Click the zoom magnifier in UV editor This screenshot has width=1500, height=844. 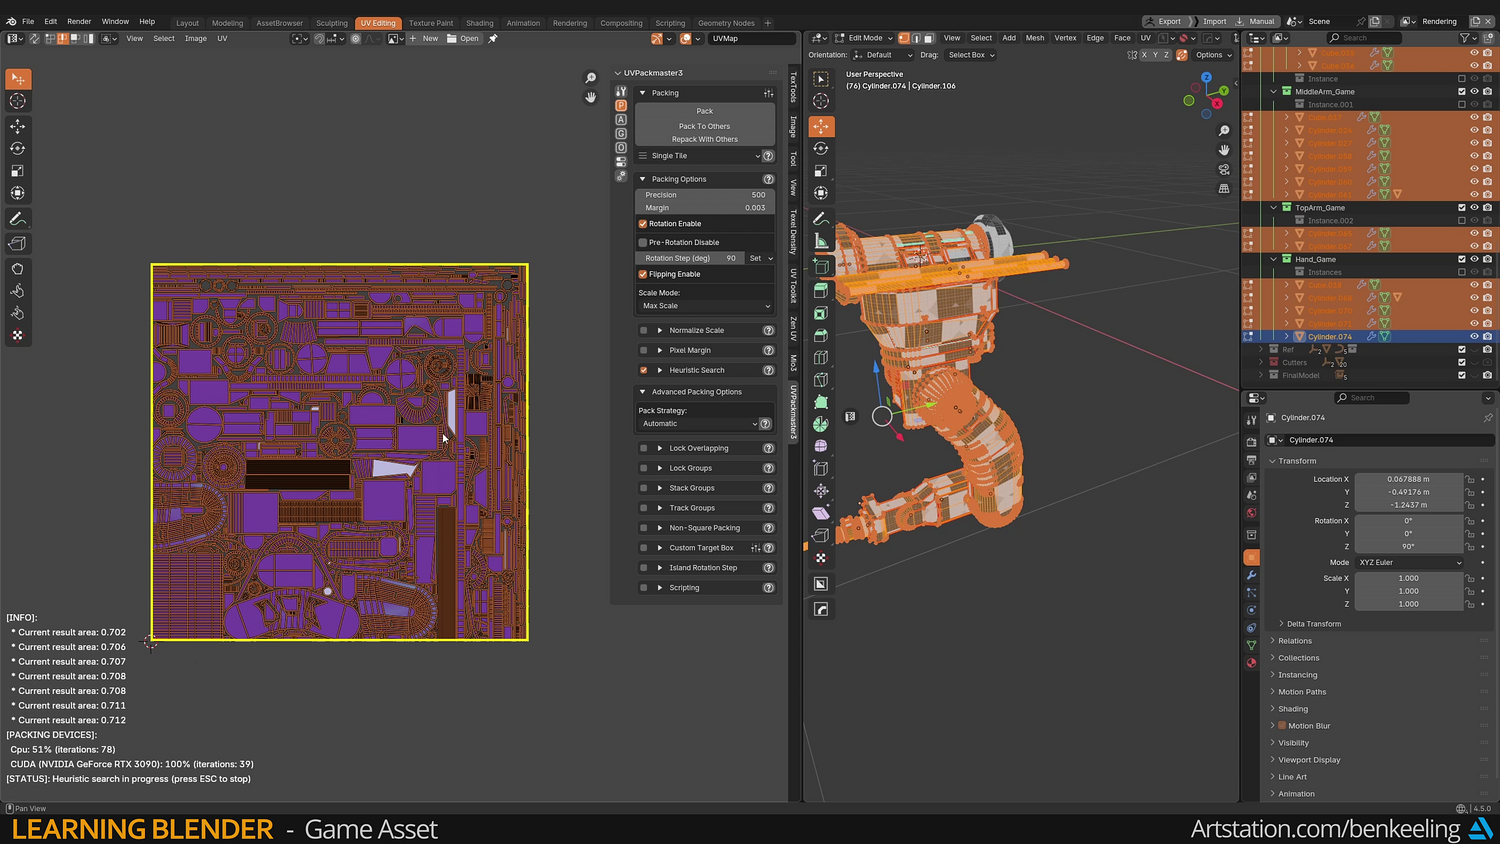tap(591, 78)
